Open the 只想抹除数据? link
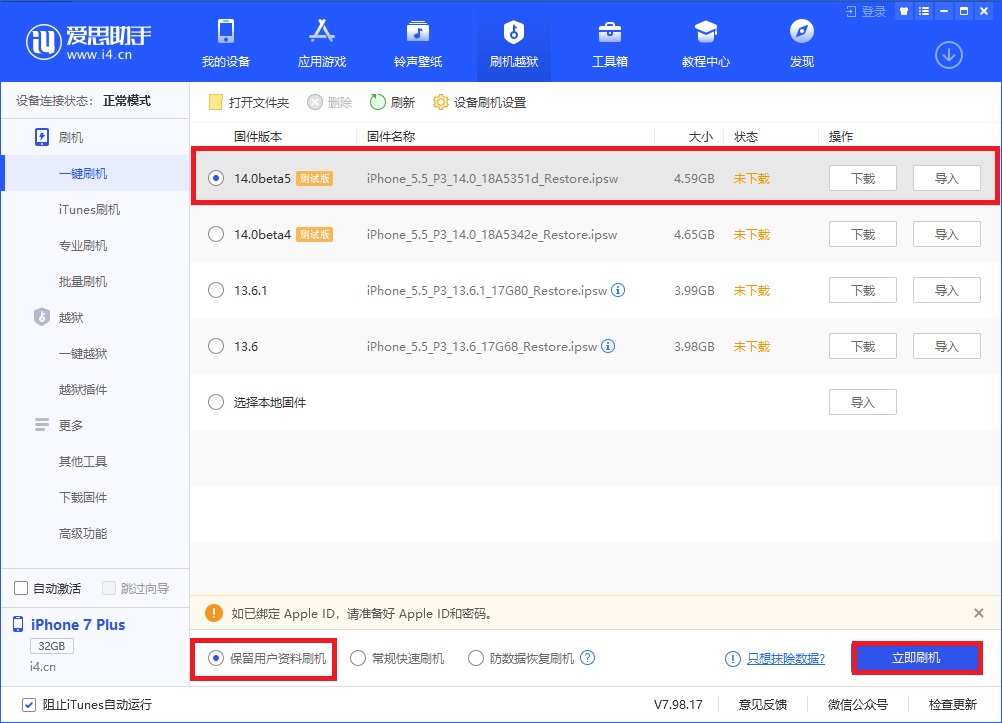 [x=786, y=658]
